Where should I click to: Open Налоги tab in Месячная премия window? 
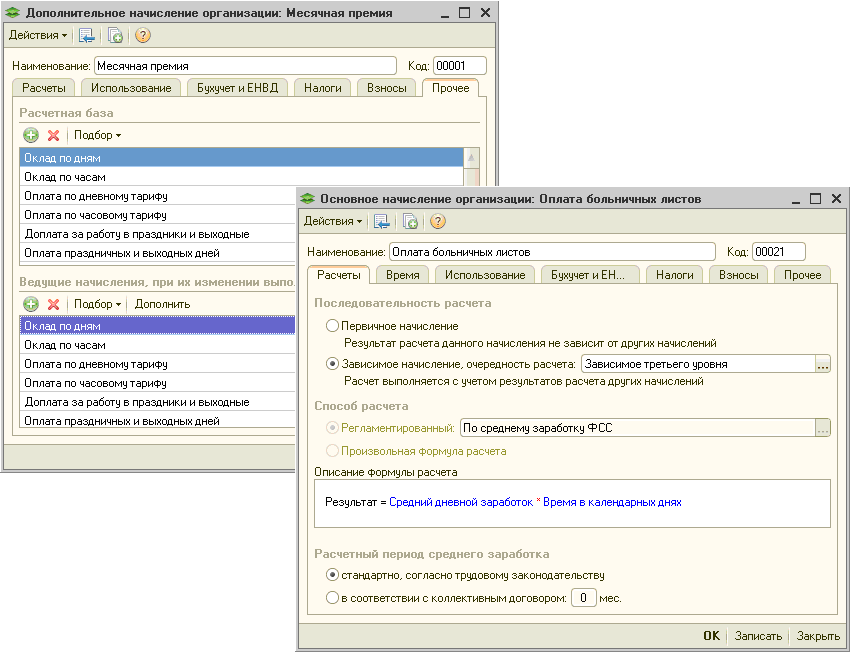coord(323,88)
